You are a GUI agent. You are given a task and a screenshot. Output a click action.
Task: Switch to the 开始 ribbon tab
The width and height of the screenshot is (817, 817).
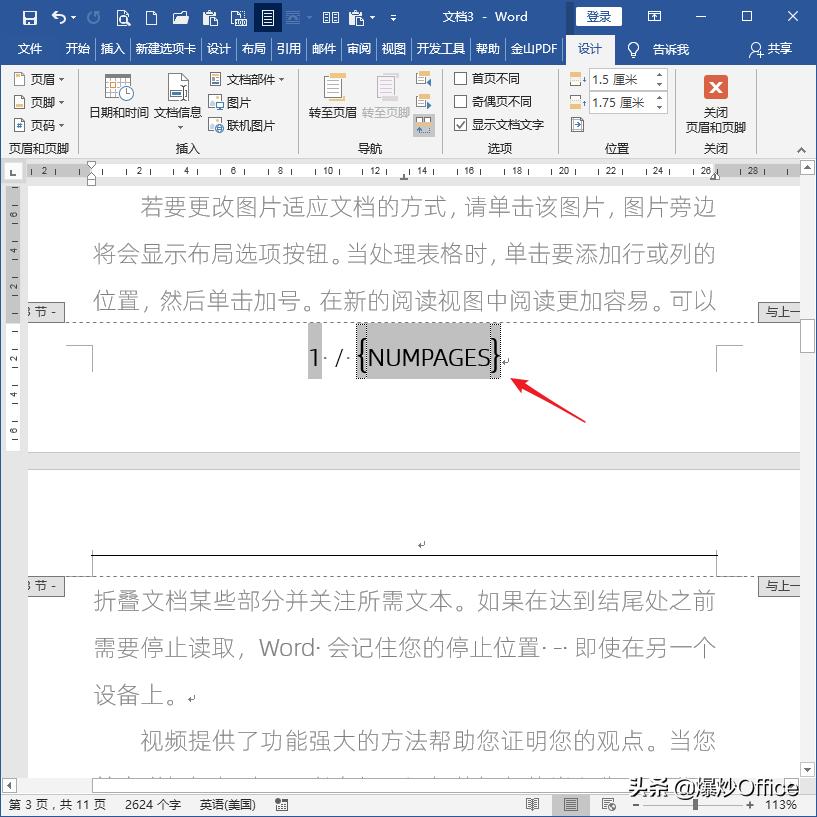point(77,49)
